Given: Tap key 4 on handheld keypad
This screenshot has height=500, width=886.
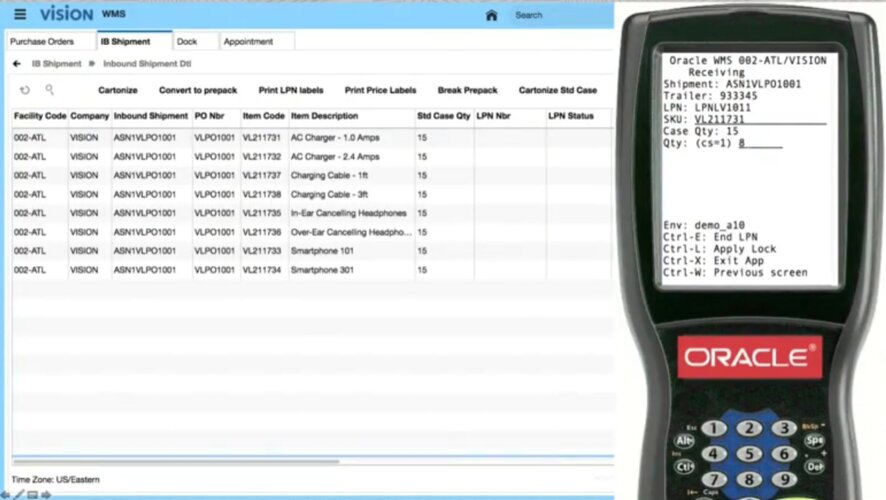Looking at the screenshot, I should click(714, 454).
